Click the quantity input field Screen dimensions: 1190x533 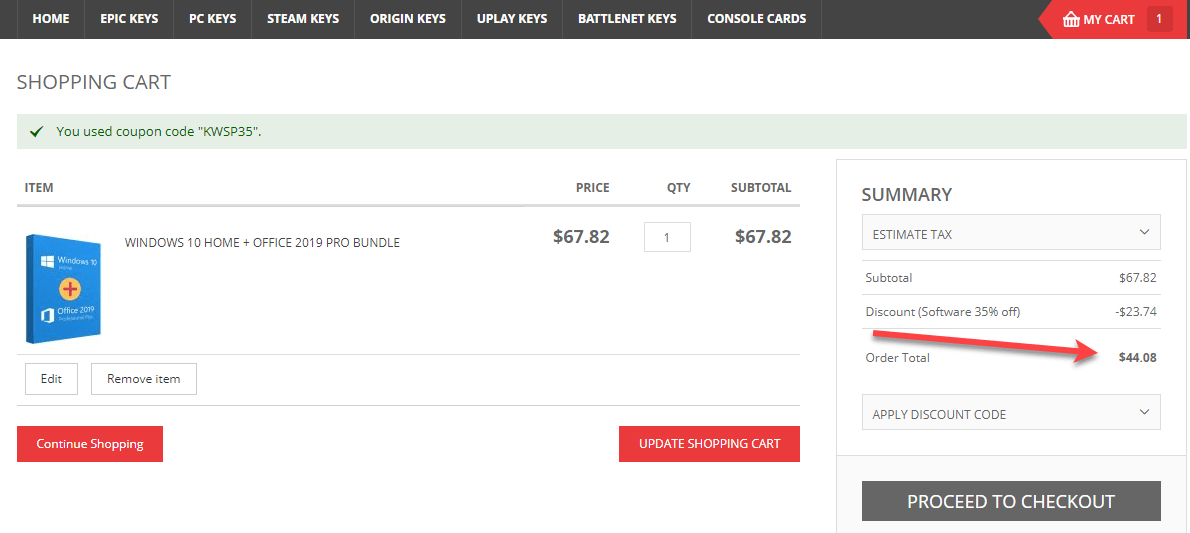point(667,237)
